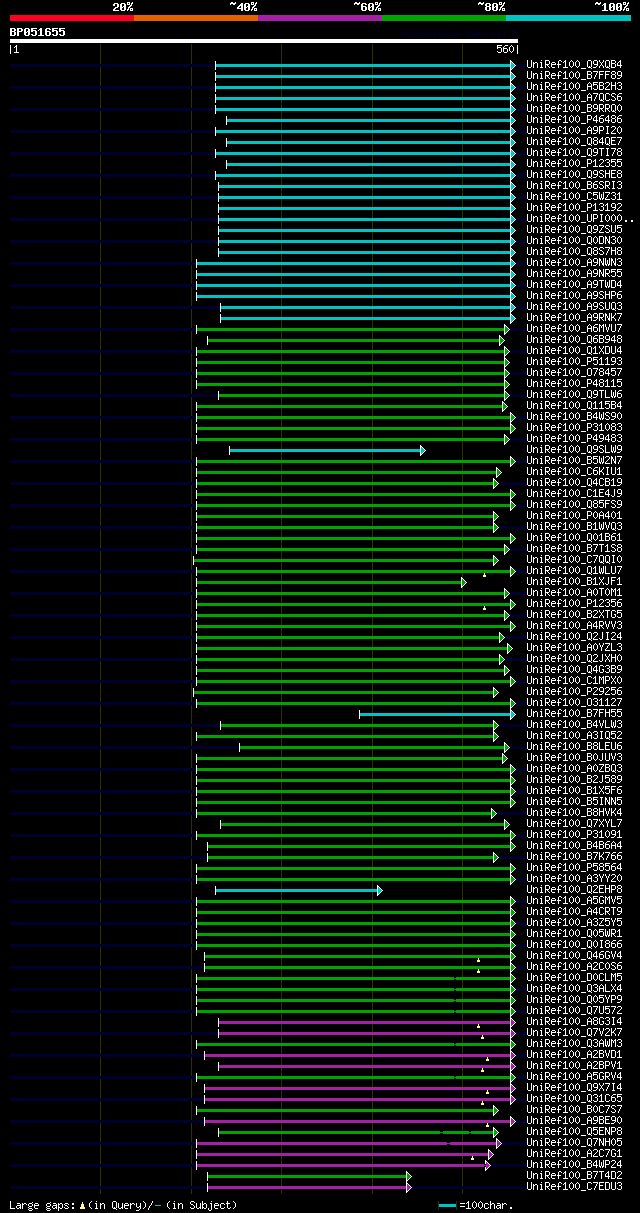Select the UniRef100_A4CRT9 label
The image size is (640, 1213).
point(574,912)
